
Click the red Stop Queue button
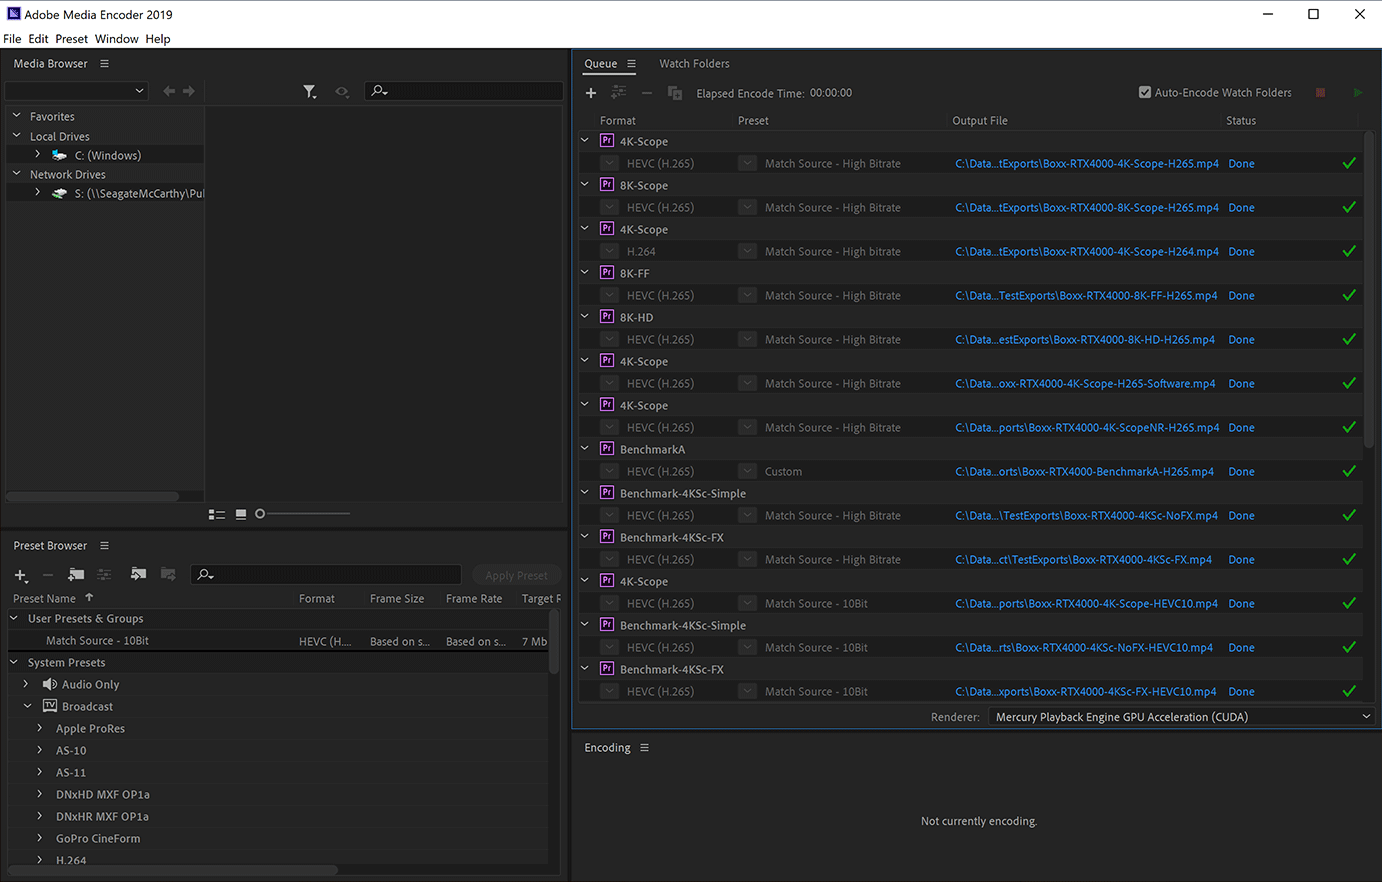click(x=1320, y=93)
